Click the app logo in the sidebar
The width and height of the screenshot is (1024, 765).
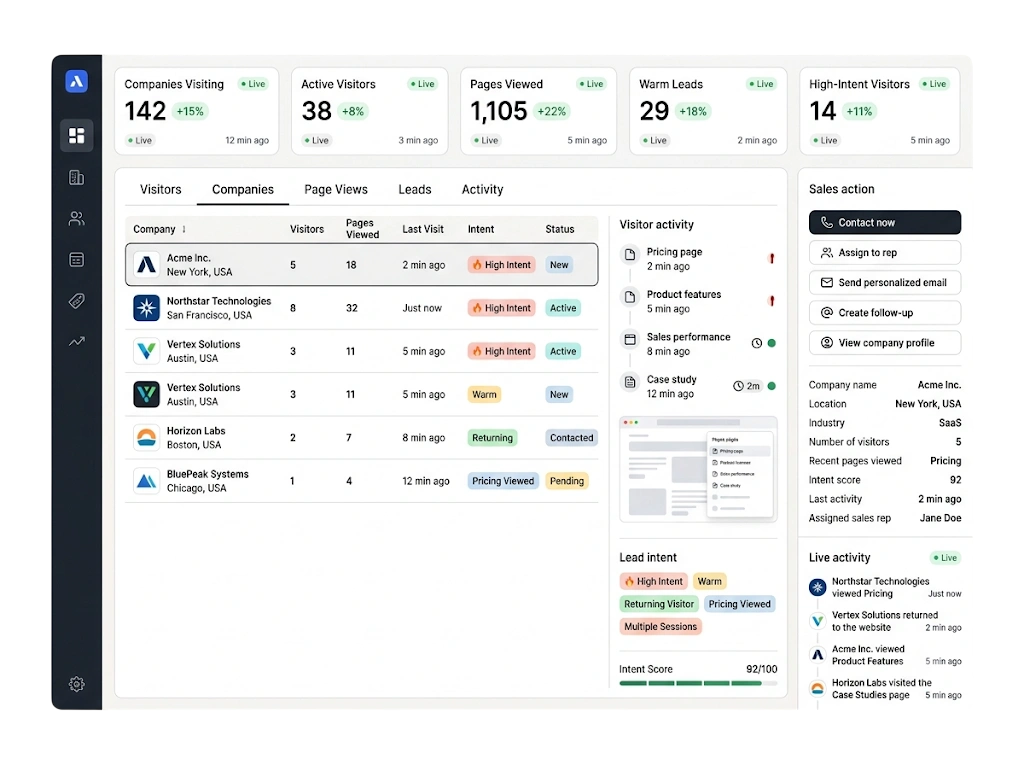point(76,82)
